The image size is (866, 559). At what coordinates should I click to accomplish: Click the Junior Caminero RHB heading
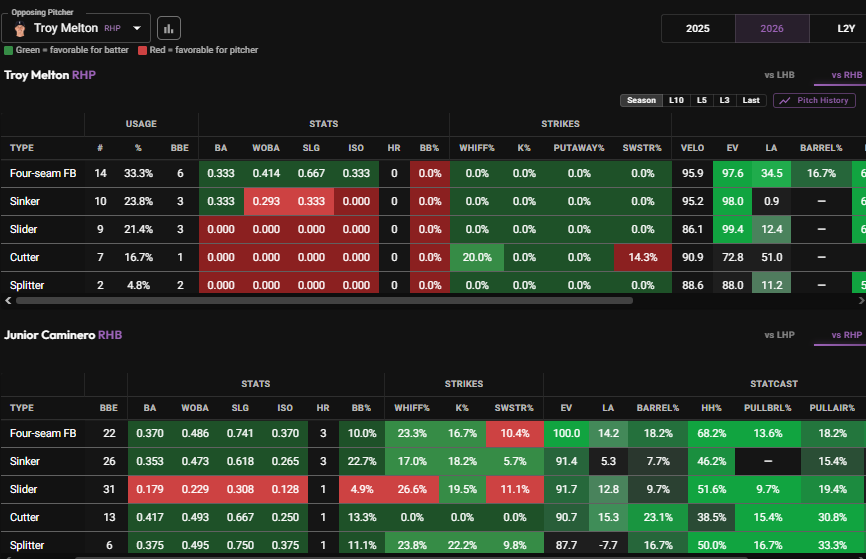pyautogui.click(x=63, y=335)
